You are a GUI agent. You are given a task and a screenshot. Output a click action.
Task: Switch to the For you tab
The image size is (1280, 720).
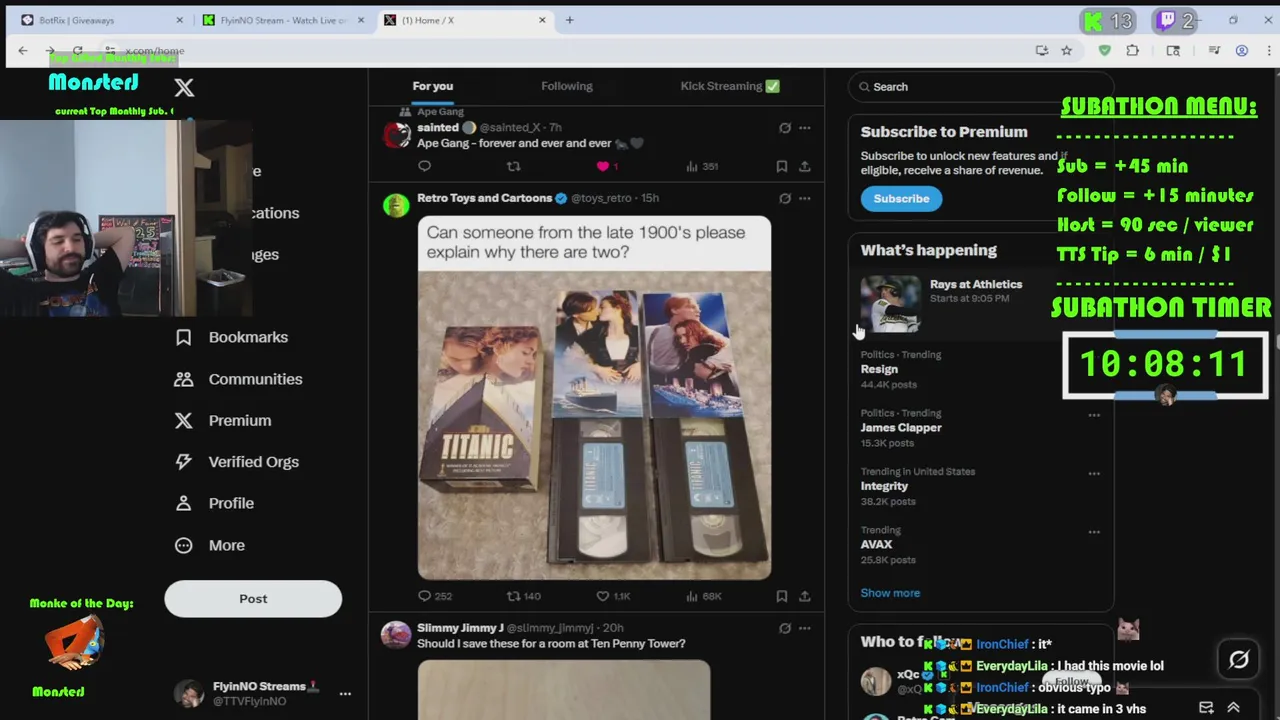click(433, 86)
